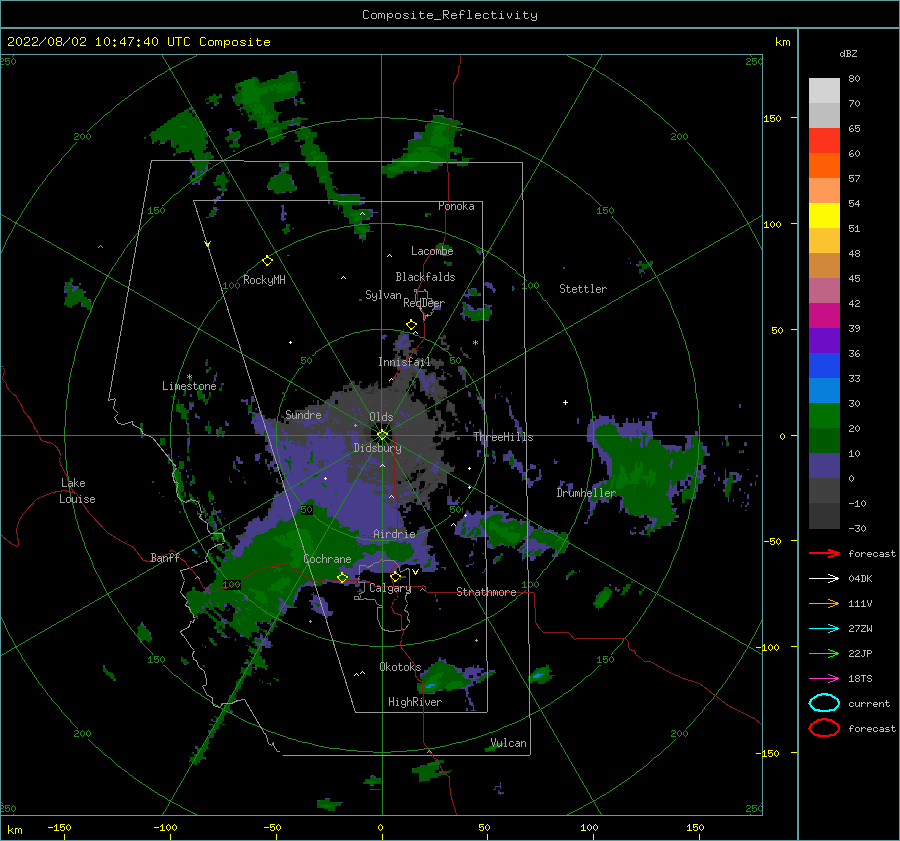Viewport: 900px width, 841px height.
Task: Select the RockyMH label
Action: click(264, 280)
